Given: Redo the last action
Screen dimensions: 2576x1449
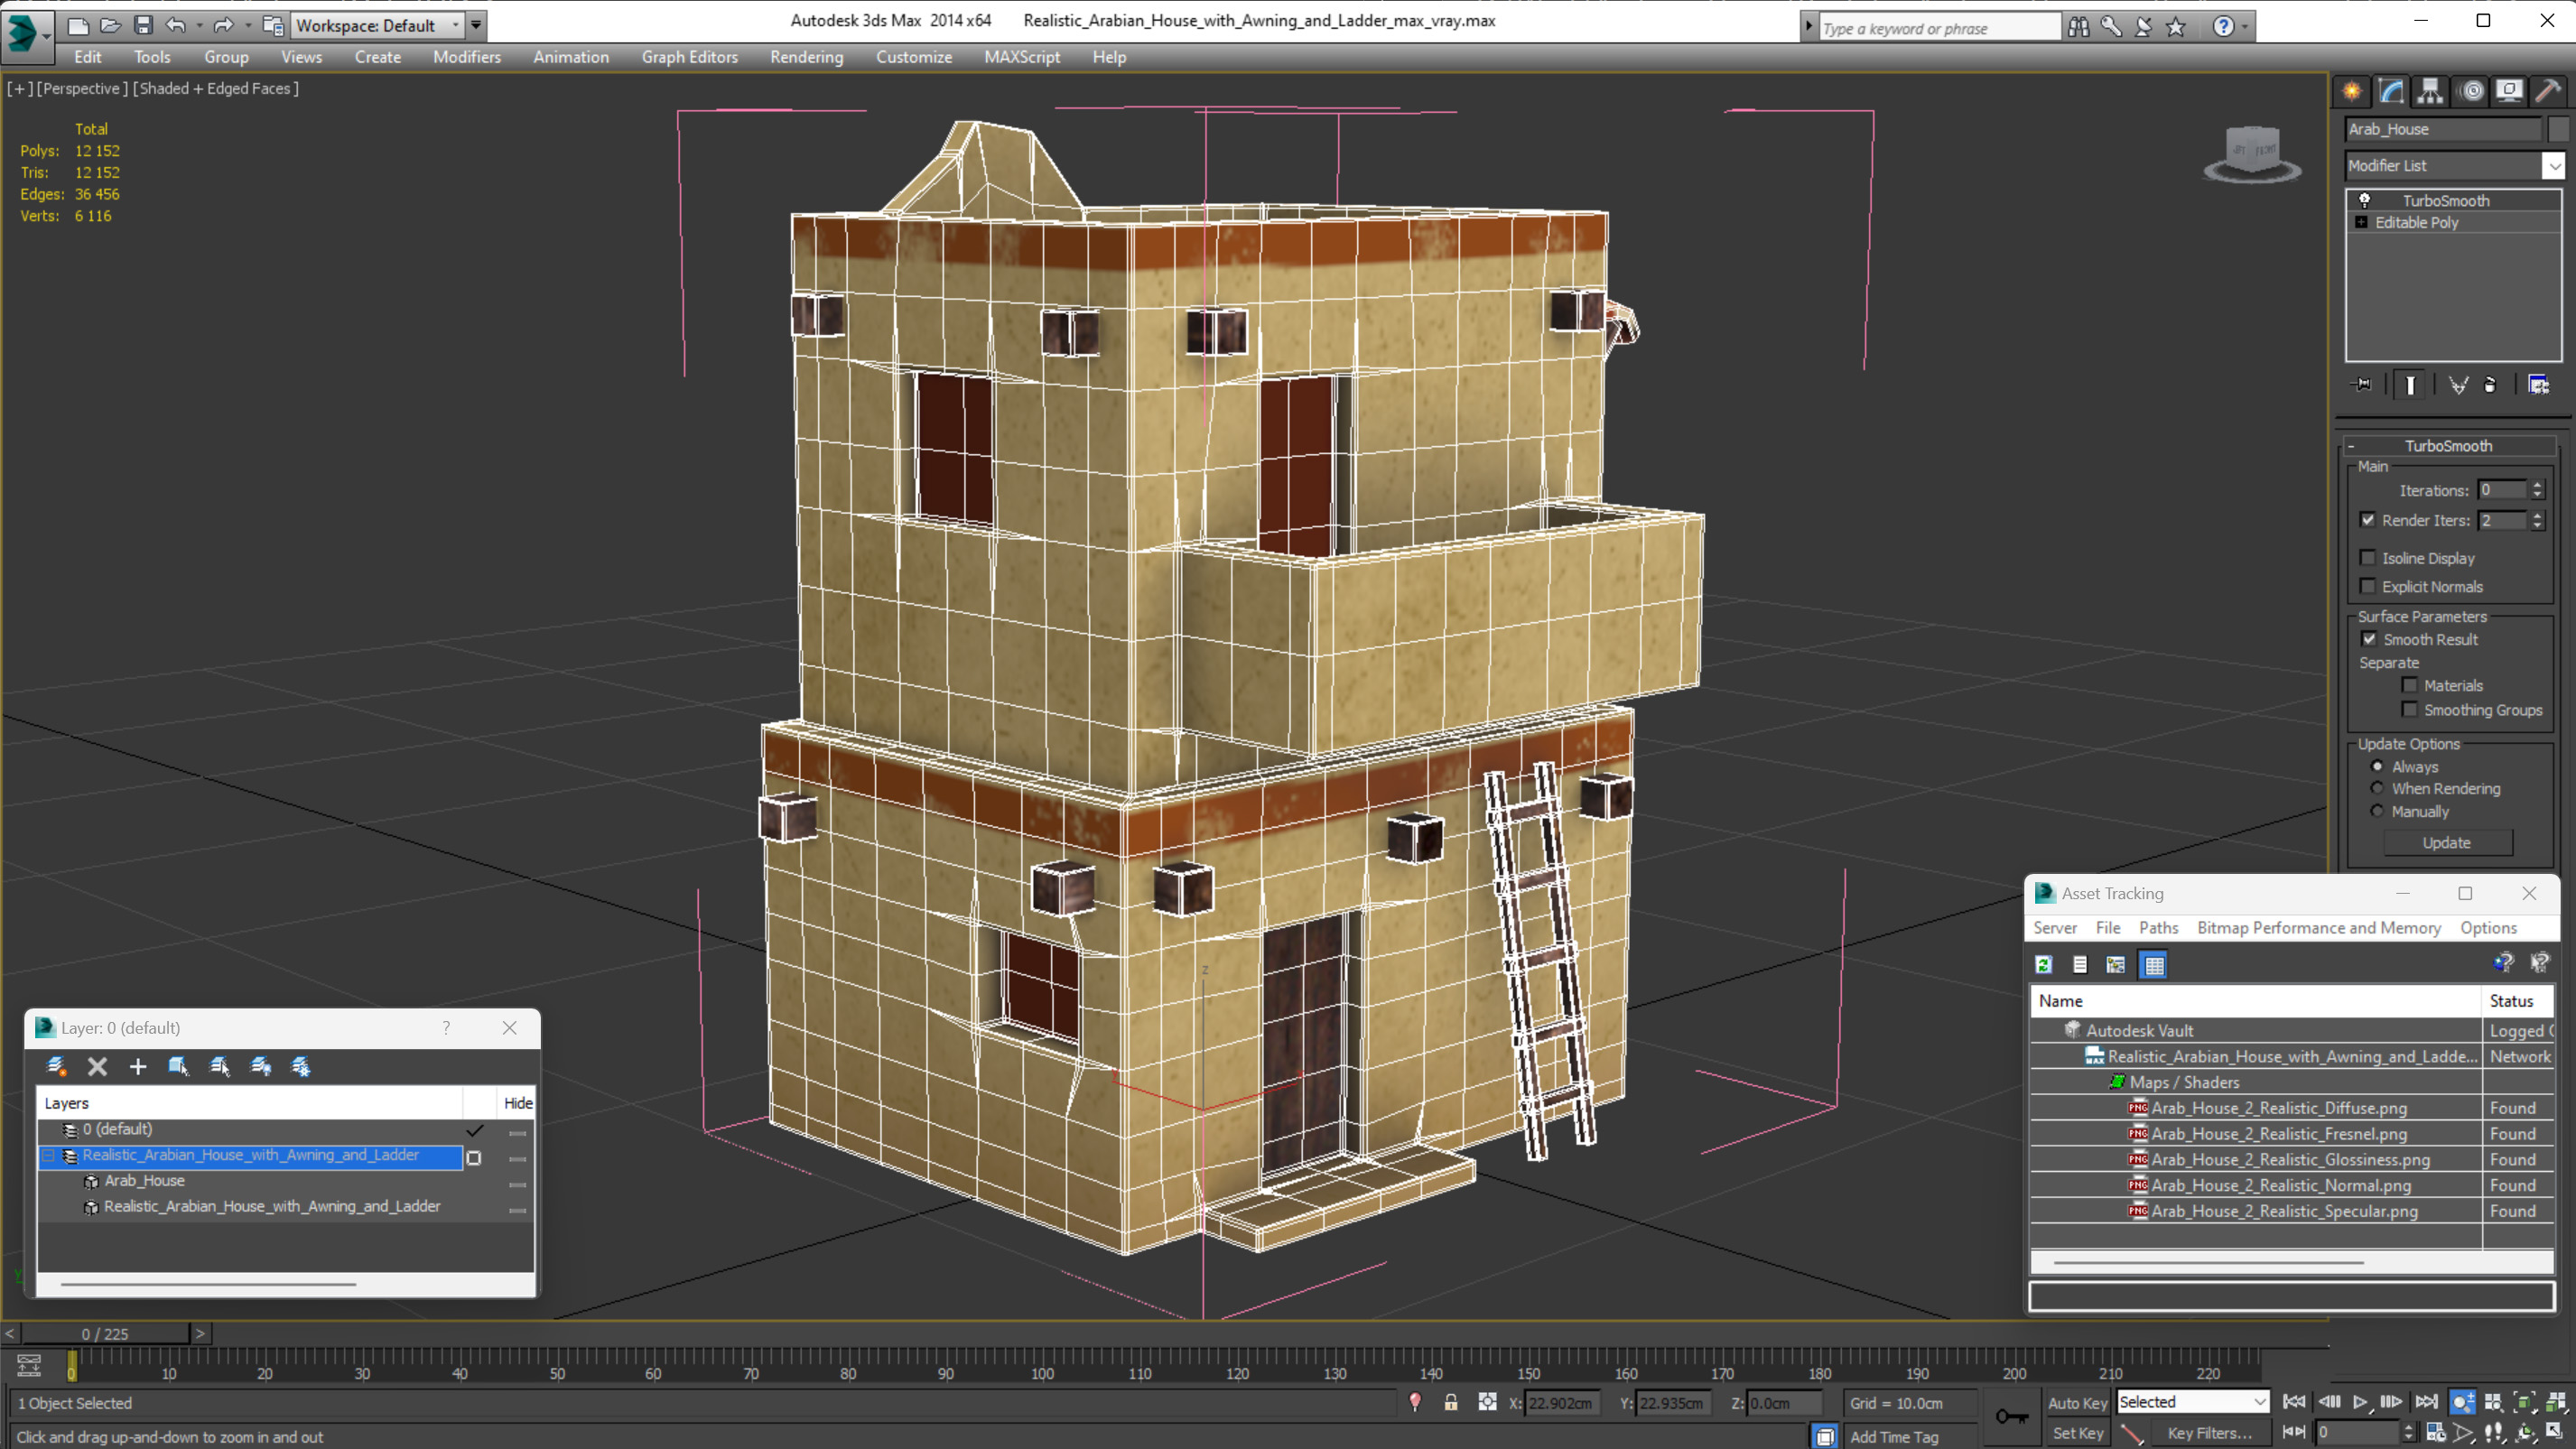Looking at the screenshot, I should point(224,25).
